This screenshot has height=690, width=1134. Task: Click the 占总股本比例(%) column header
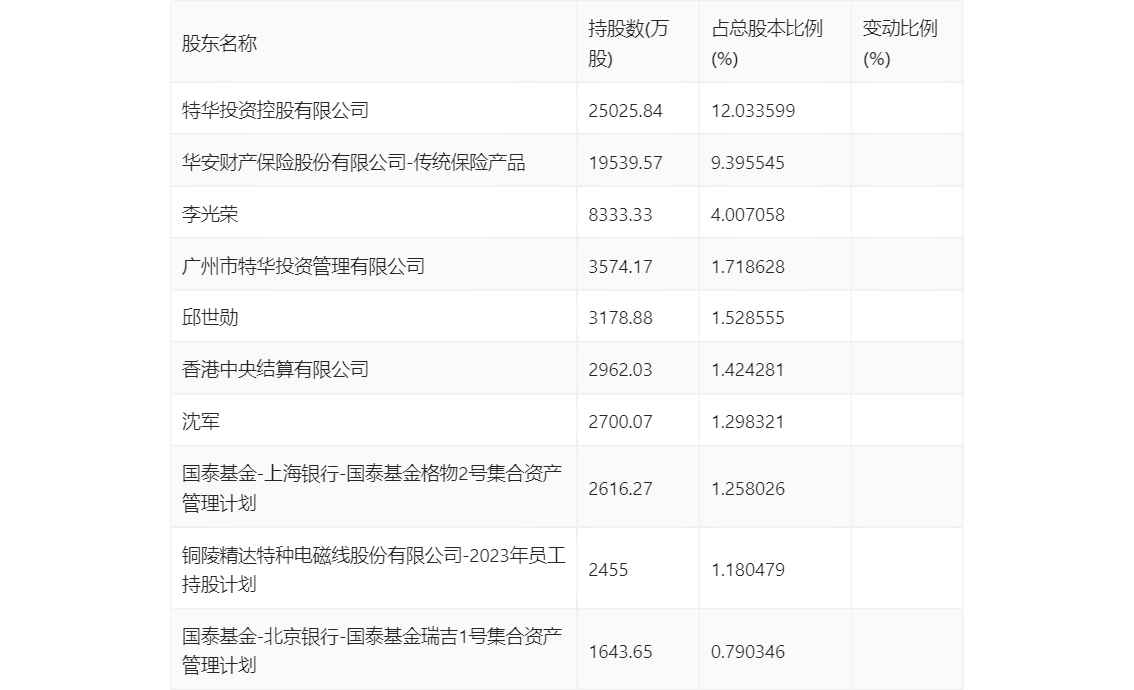767,43
